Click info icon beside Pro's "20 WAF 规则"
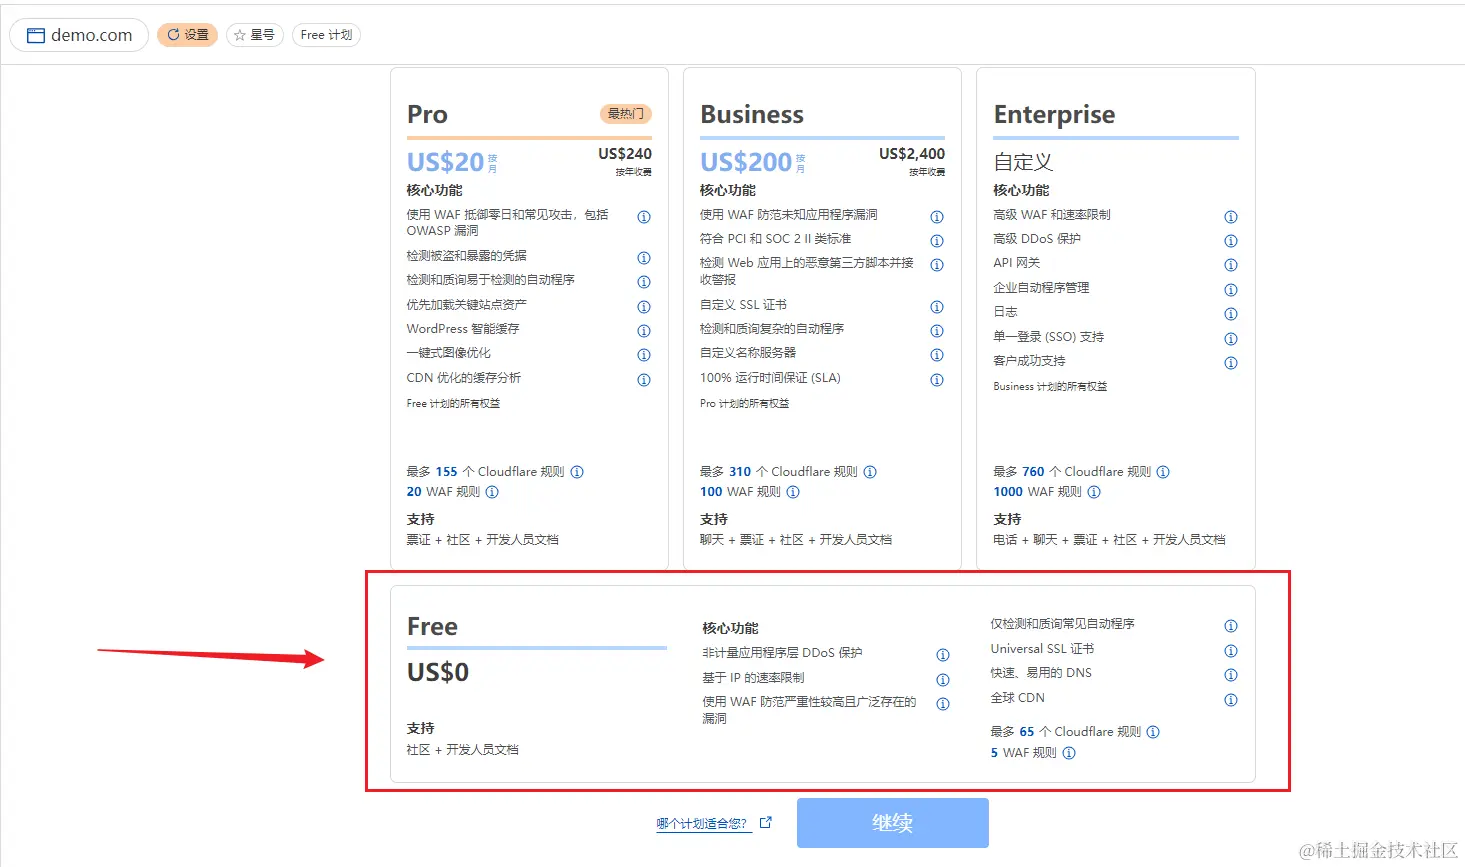 point(491,492)
